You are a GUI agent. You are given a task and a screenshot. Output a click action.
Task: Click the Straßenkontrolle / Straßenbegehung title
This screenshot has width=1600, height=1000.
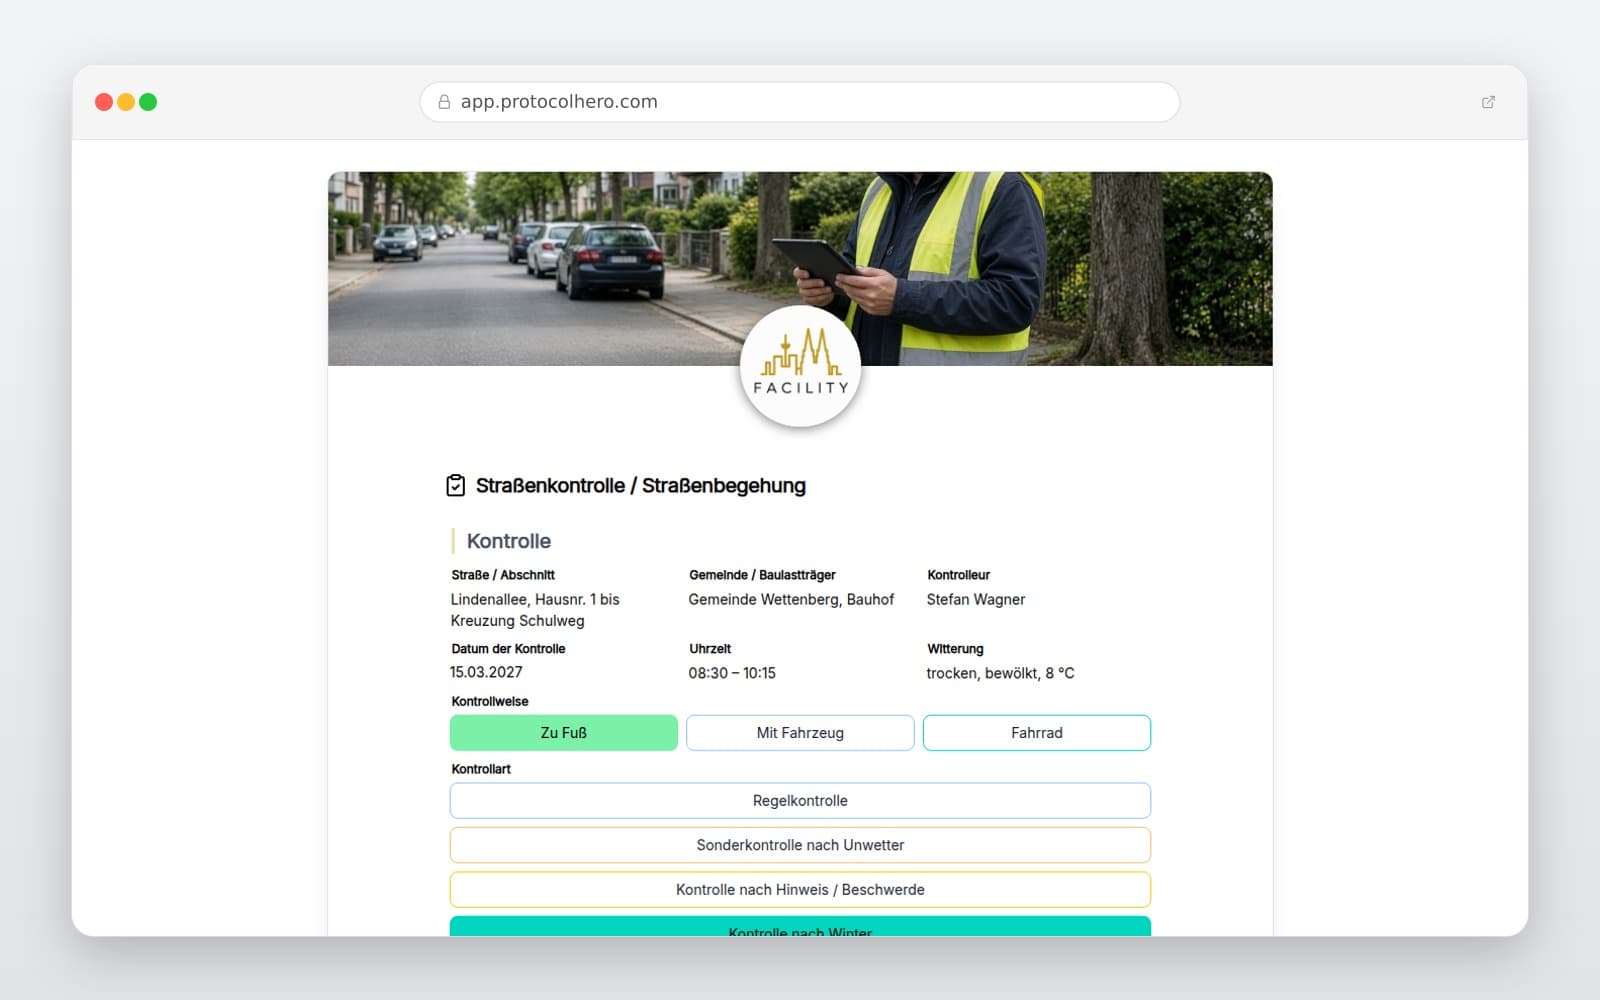tap(641, 486)
